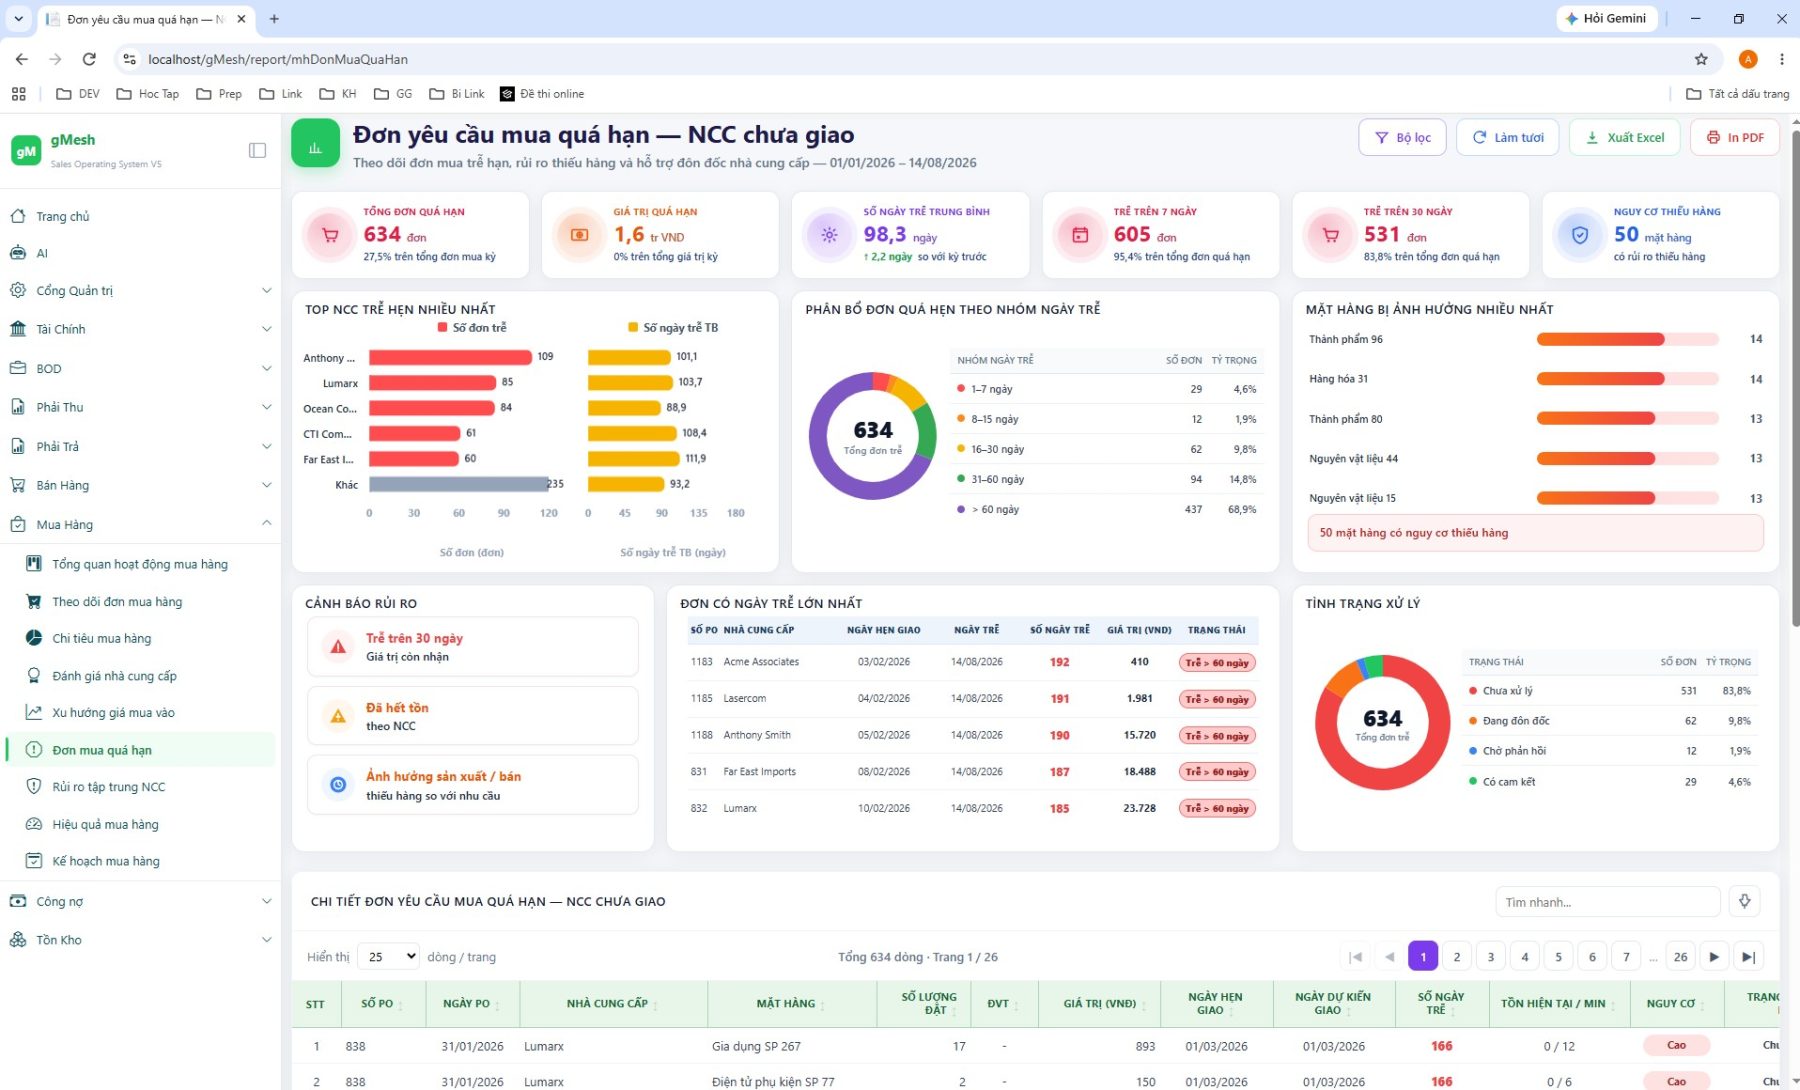Open the browser apps grid icon
Viewport: 1800px width, 1090px height.
click(x=18, y=94)
